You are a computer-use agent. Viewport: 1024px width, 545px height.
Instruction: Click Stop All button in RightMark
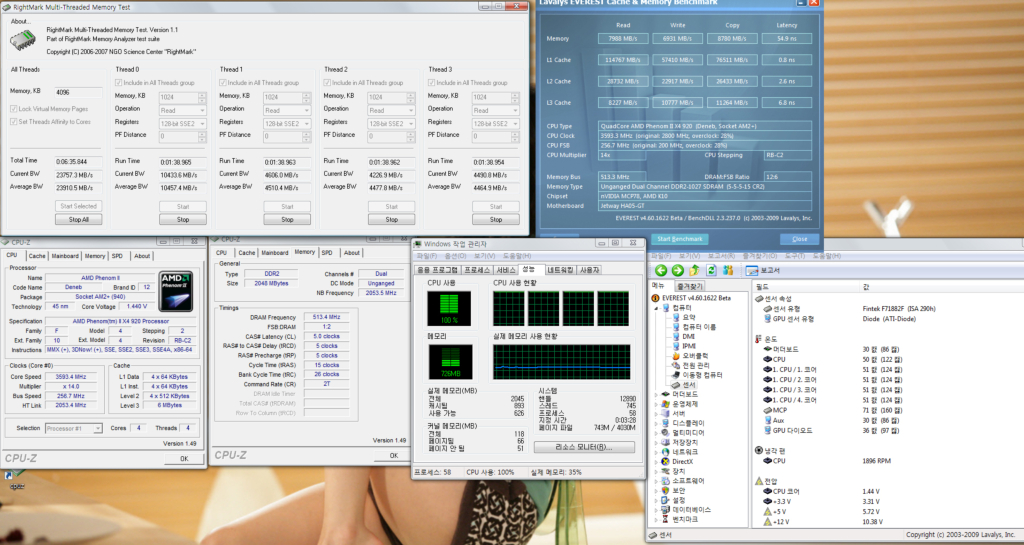point(78,220)
